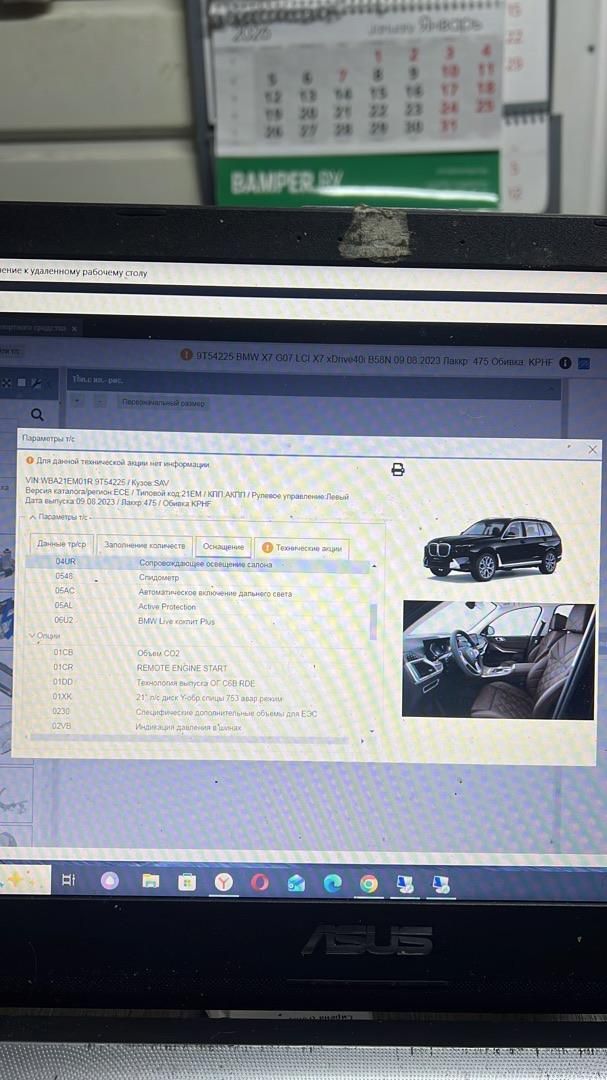This screenshot has width=607, height=1080.
Task: Select row 05AL Active Protection
Action: (x=197, y=607)
